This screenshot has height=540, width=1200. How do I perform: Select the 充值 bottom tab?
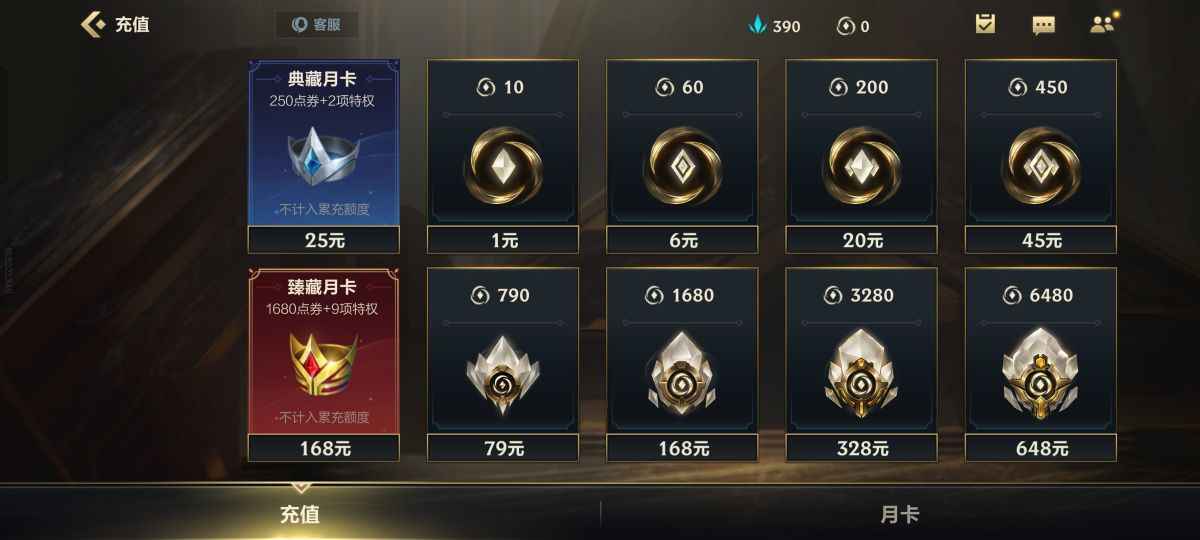click(300, 514)
